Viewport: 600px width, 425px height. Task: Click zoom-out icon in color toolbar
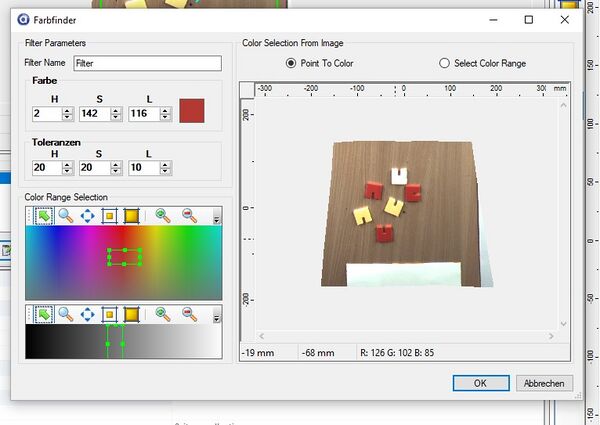(188, 215)
